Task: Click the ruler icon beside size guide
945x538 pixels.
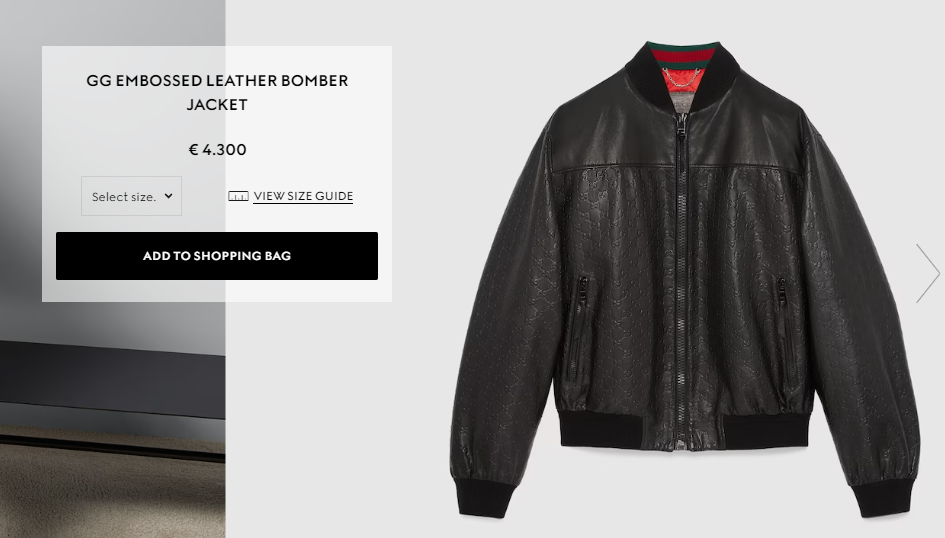Action: pyautogui.click(x=238, y=196)
